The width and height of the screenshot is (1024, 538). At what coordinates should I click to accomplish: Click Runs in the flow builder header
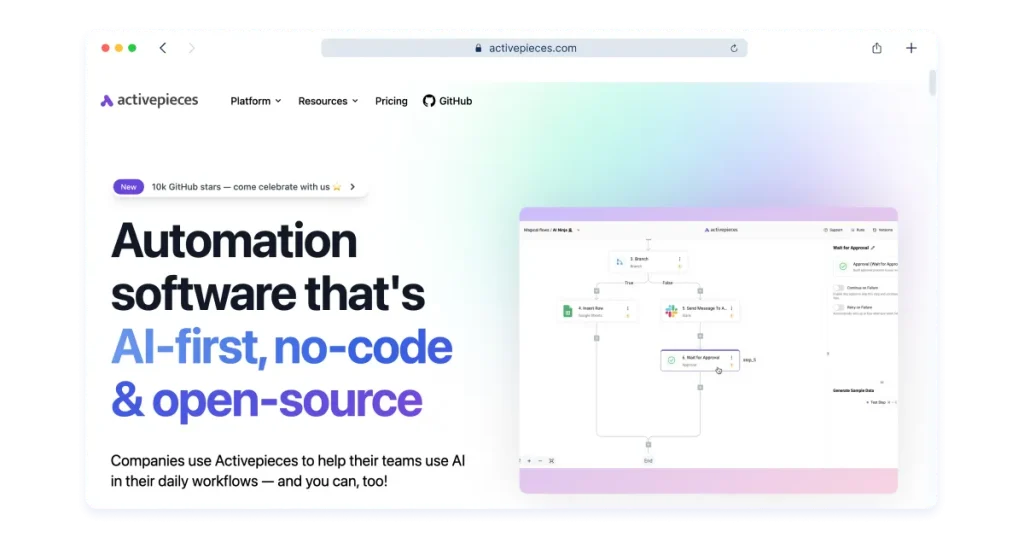[x=858, y=230]
